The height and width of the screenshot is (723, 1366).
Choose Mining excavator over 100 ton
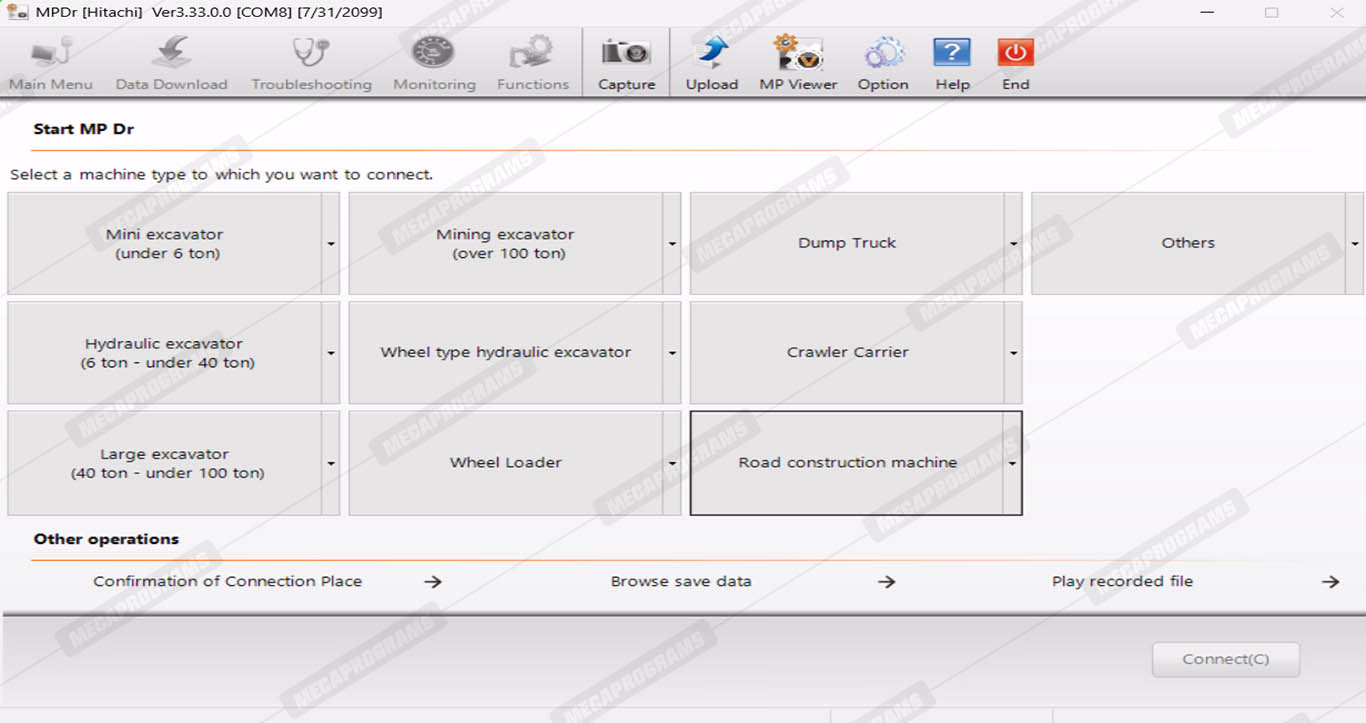point(505,244)
